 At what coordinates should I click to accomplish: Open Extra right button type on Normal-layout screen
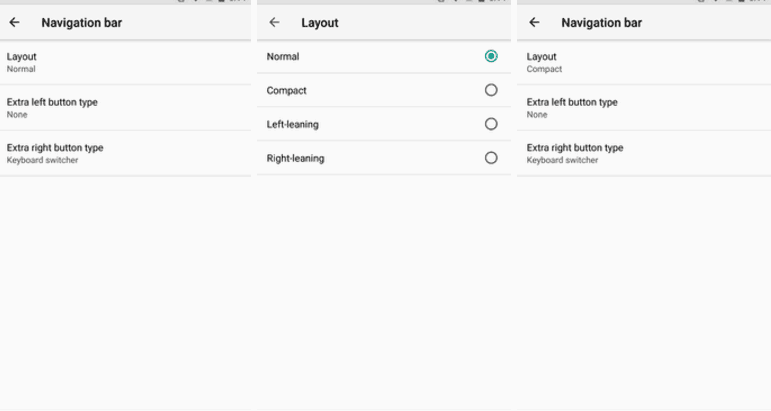pos(125,153)
